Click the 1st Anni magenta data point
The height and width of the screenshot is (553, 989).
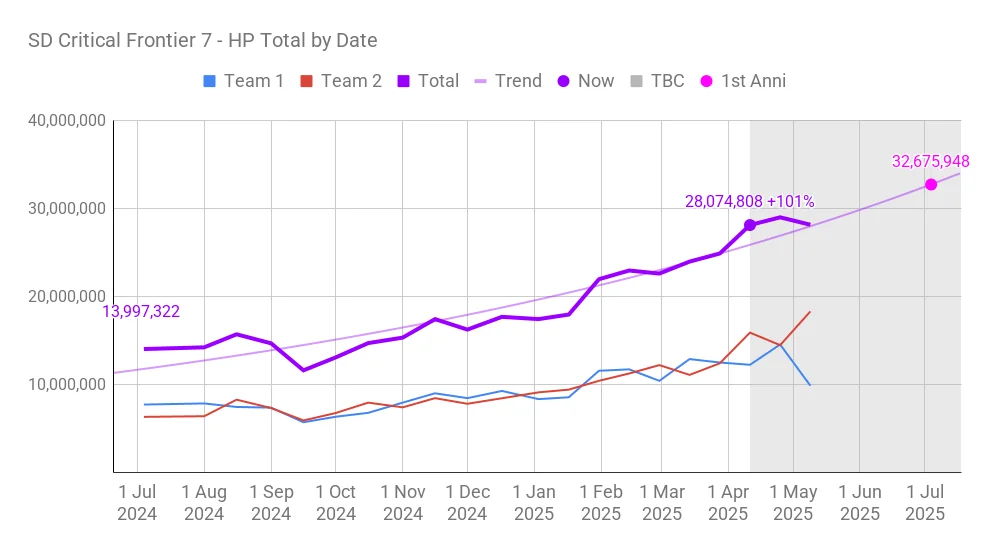(931, 184)
